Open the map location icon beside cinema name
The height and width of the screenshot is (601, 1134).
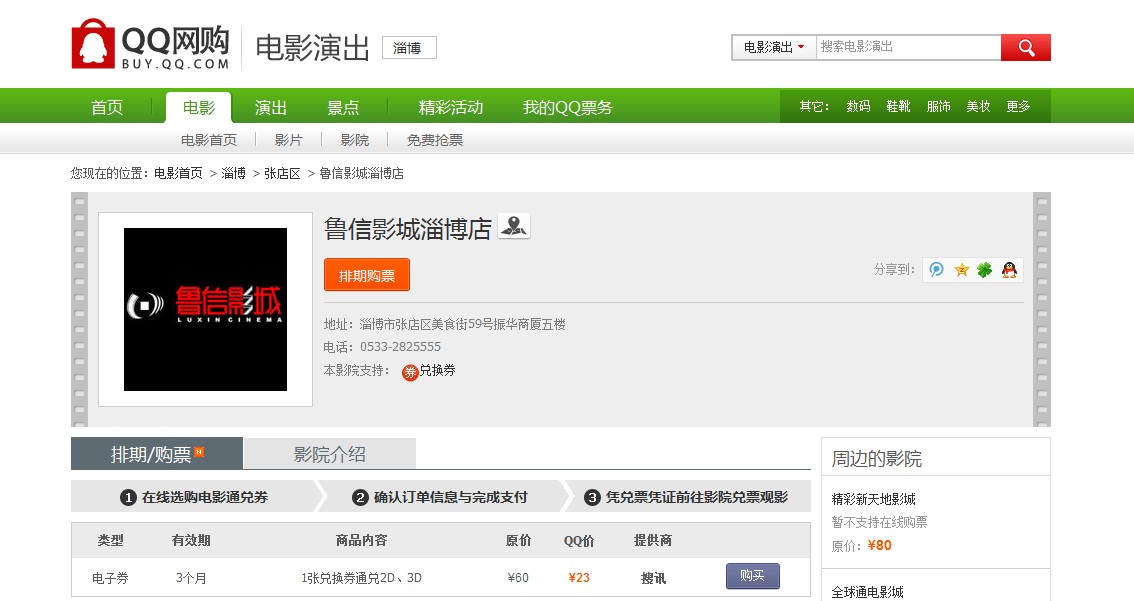click(x=514, y=226)
